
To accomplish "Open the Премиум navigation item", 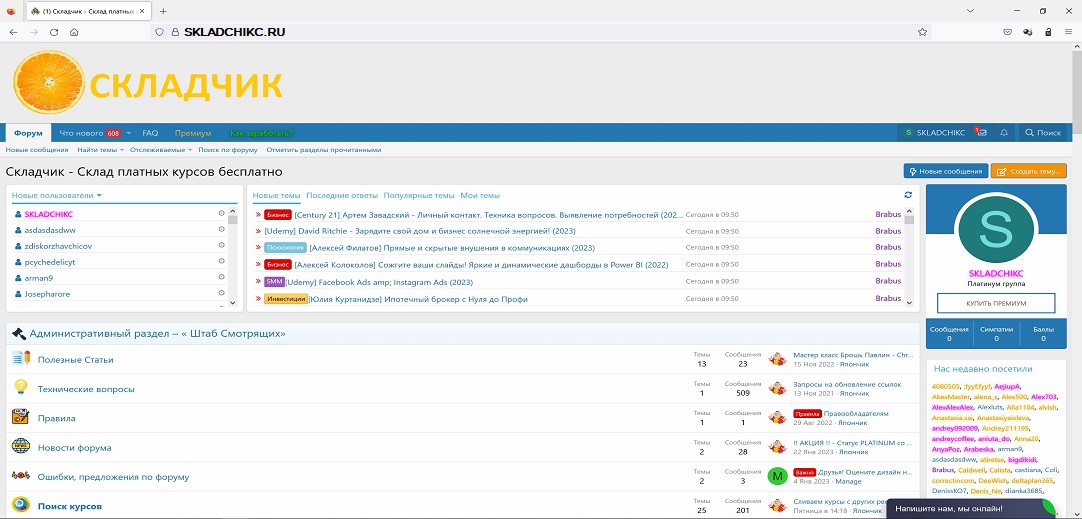I will [193, 133].
